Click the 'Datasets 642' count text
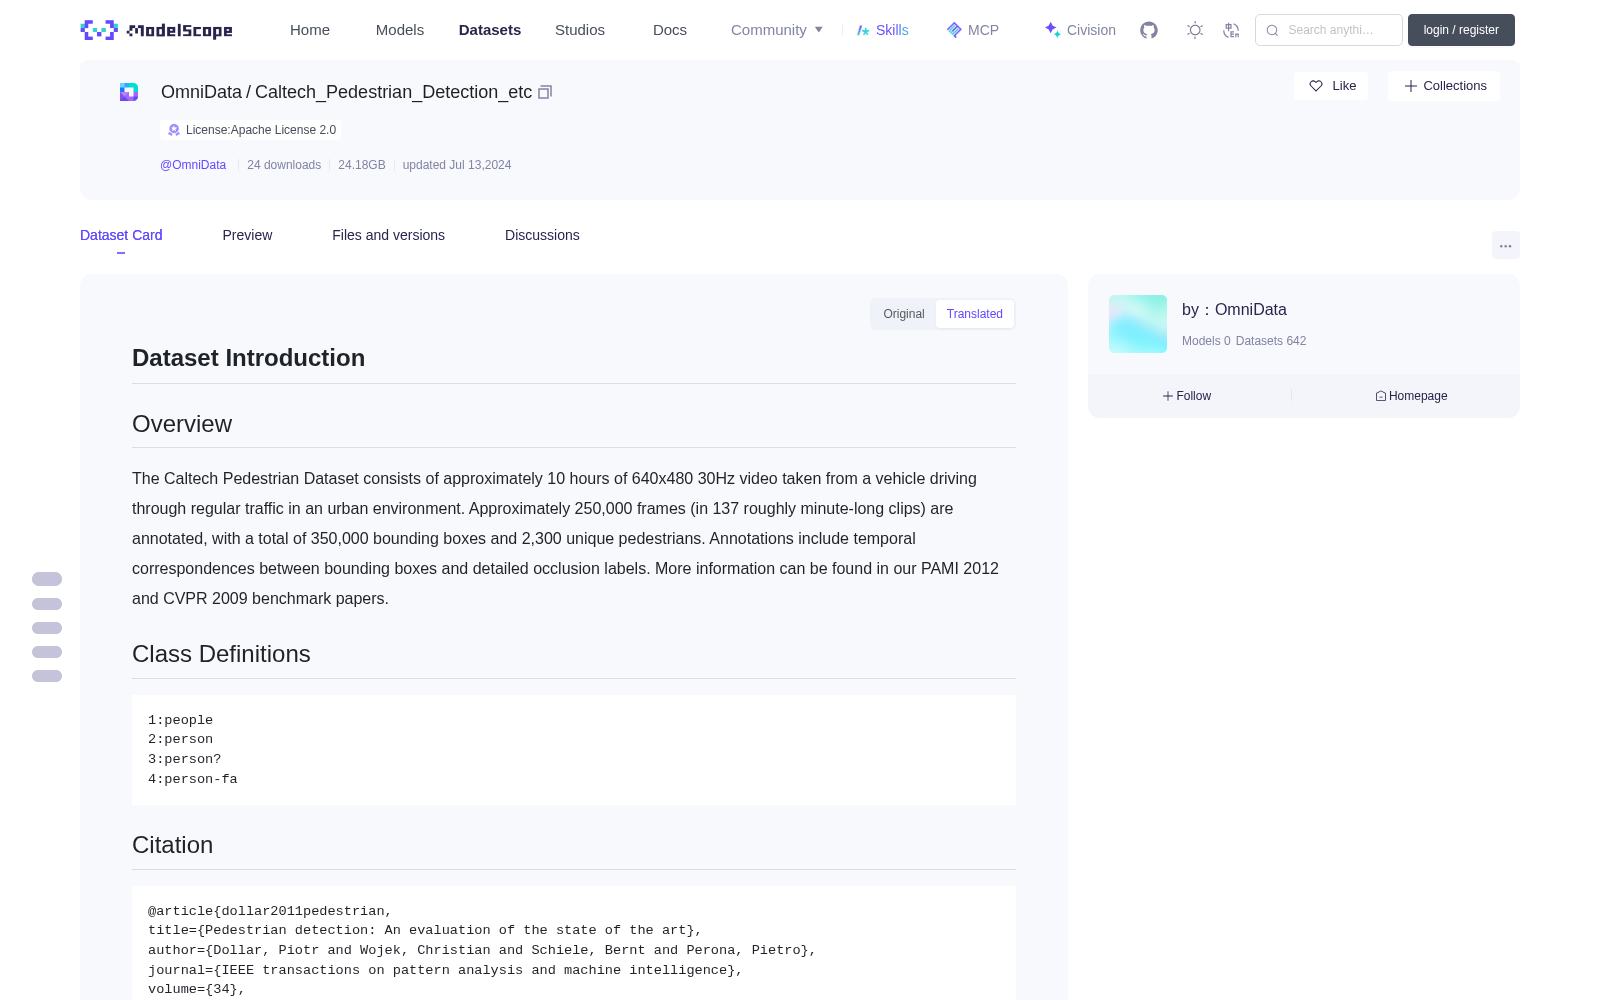 tap(1271, 341)
